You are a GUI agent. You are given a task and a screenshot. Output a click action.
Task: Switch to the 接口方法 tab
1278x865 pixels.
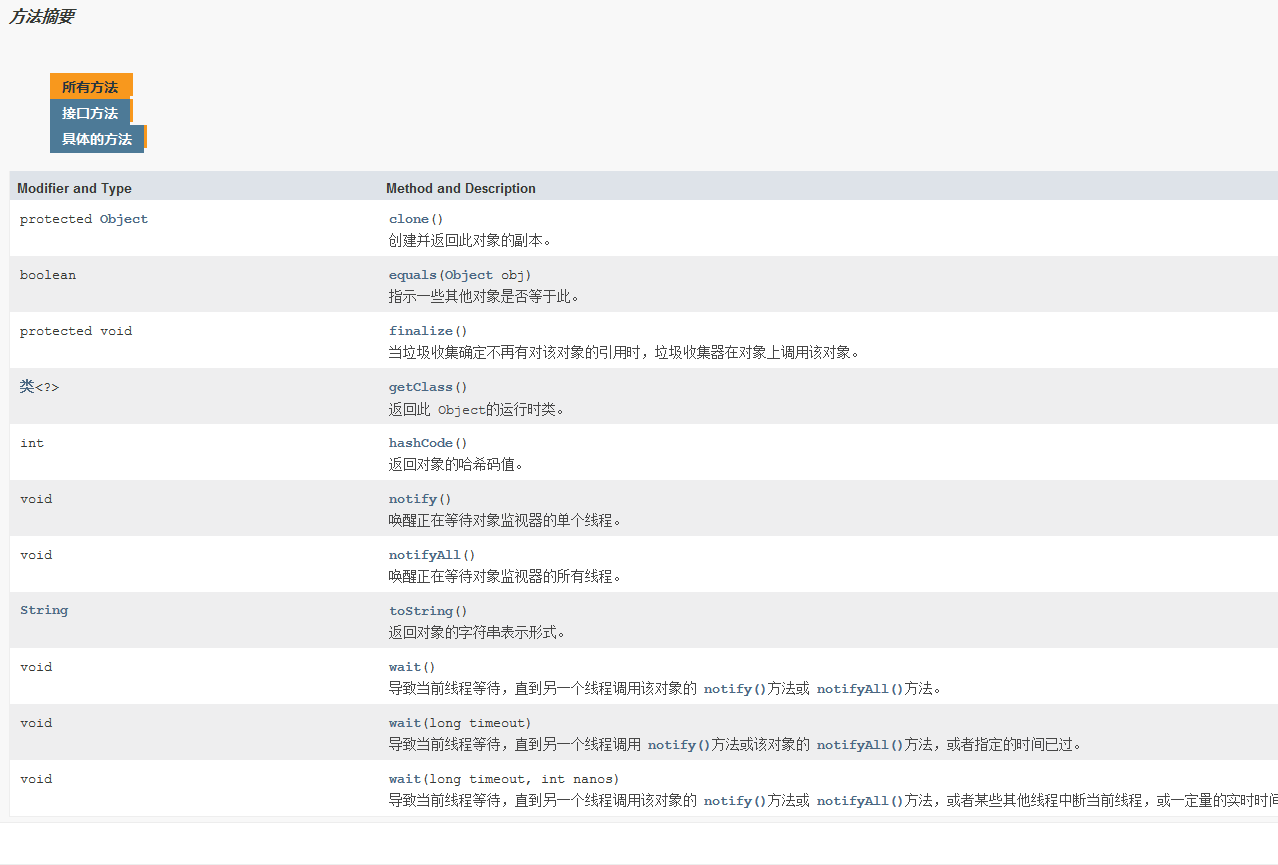90,113
